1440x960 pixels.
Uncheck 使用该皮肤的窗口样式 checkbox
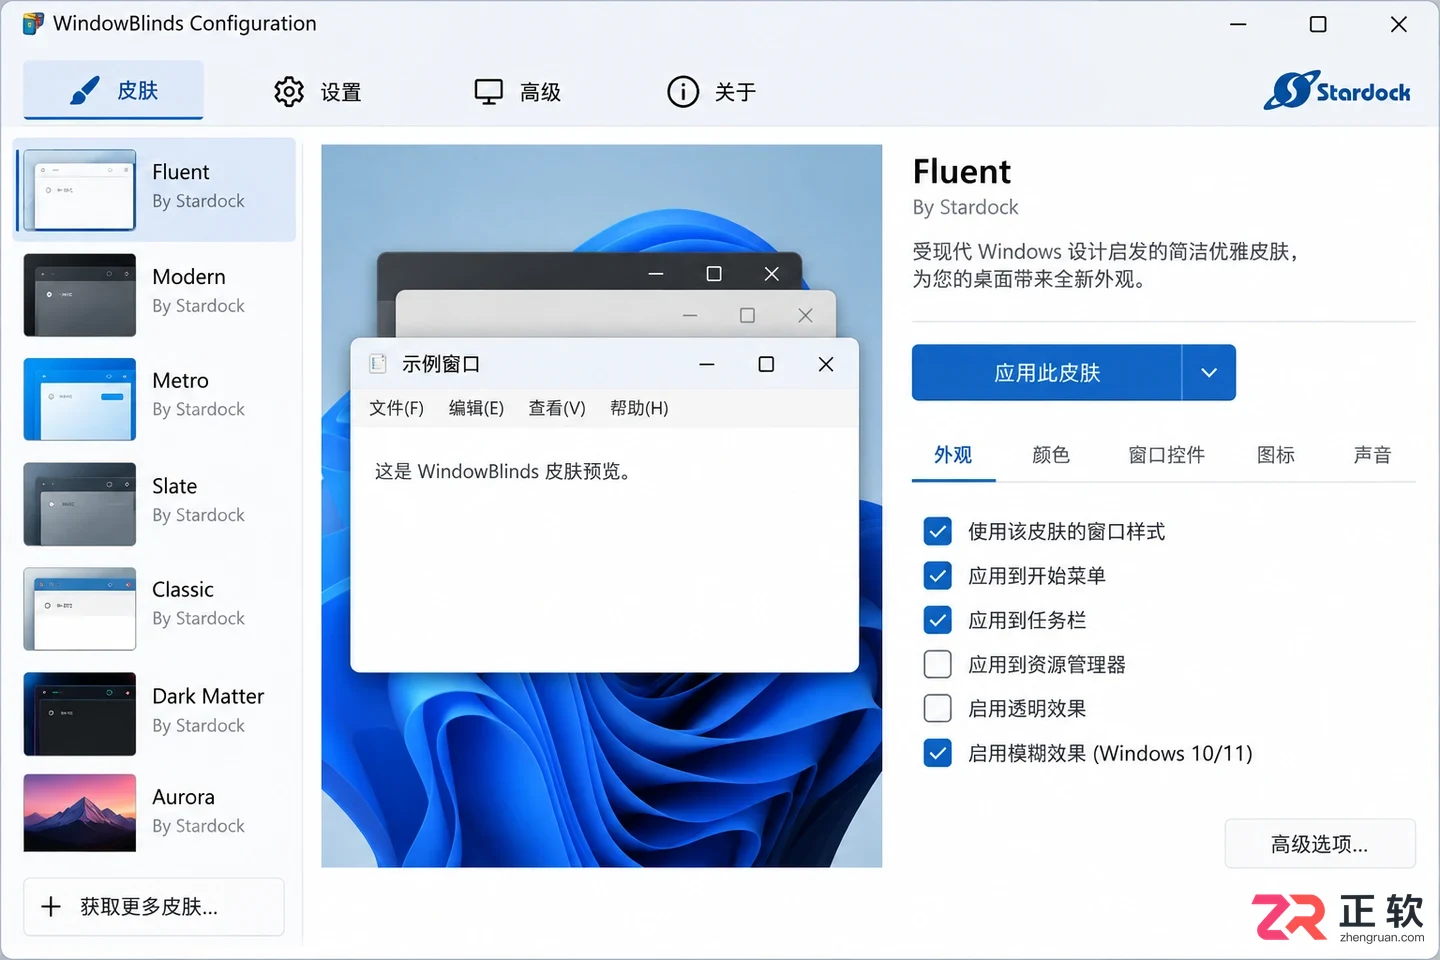[x=938, y=531]
